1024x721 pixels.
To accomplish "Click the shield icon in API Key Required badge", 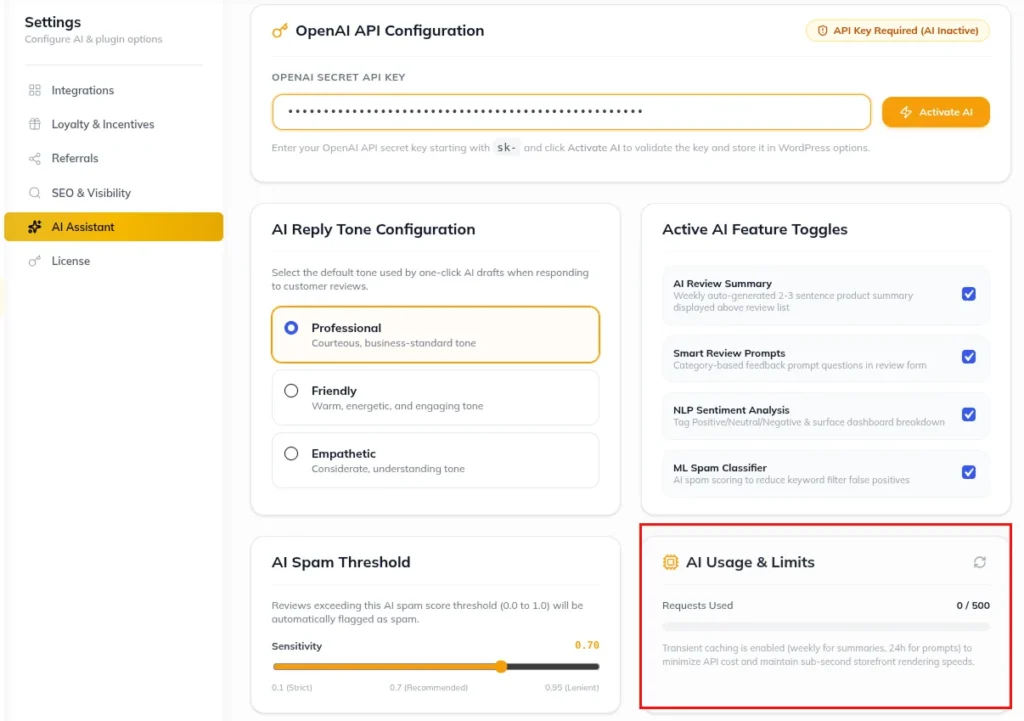I will (822, 31).
